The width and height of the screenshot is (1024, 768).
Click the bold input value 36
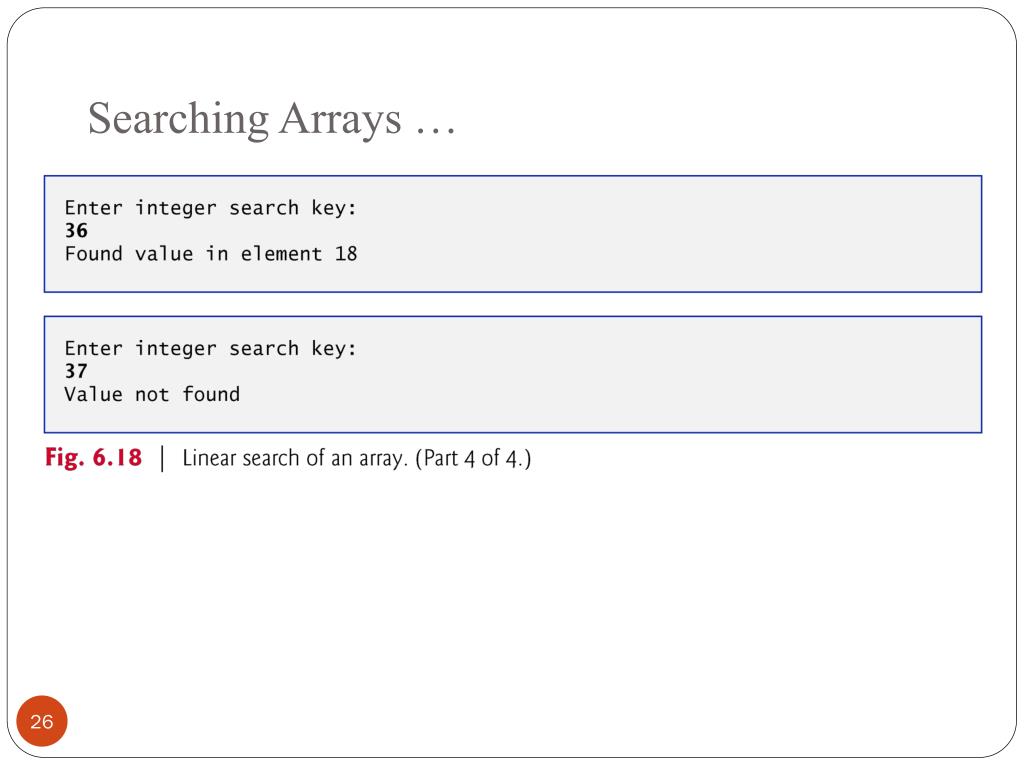coord(76,230)
